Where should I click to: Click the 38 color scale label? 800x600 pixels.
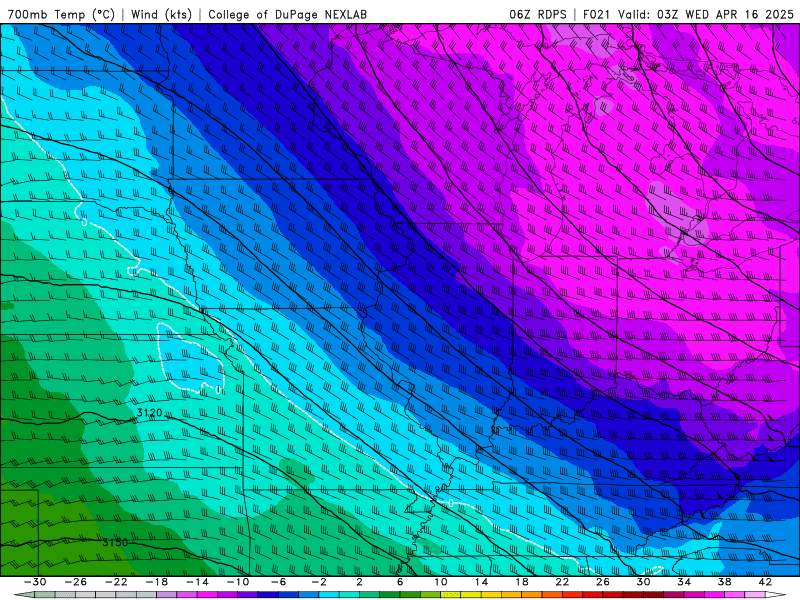pos(724,582)
